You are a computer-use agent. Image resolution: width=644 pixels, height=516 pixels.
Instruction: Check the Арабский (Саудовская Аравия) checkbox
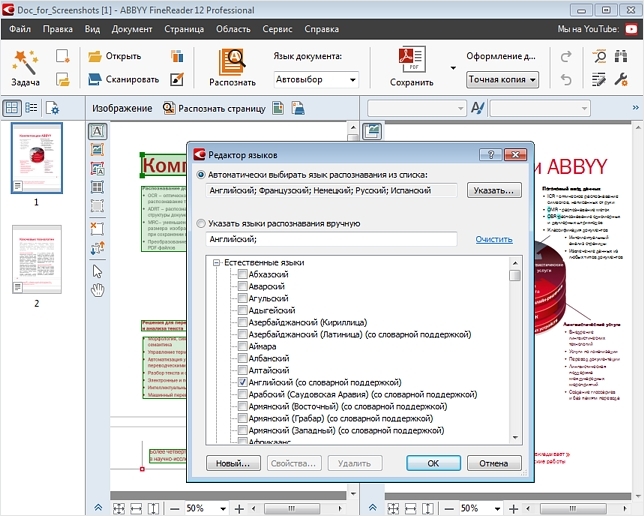pyautogui.click(x=242, y=394)
